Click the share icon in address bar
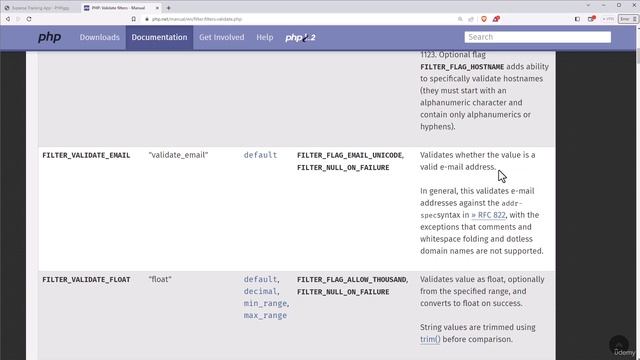Image resolution: width=640 pixels, height=360 pixels. [x=471, y=19]
